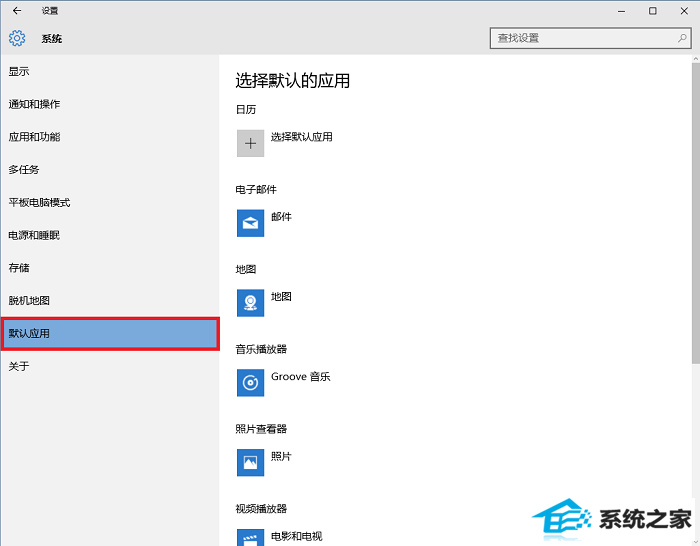This screenshot has width=700, height=546.
Task: Click the 选择默认的应用 heading
Action: click(292, 81)
